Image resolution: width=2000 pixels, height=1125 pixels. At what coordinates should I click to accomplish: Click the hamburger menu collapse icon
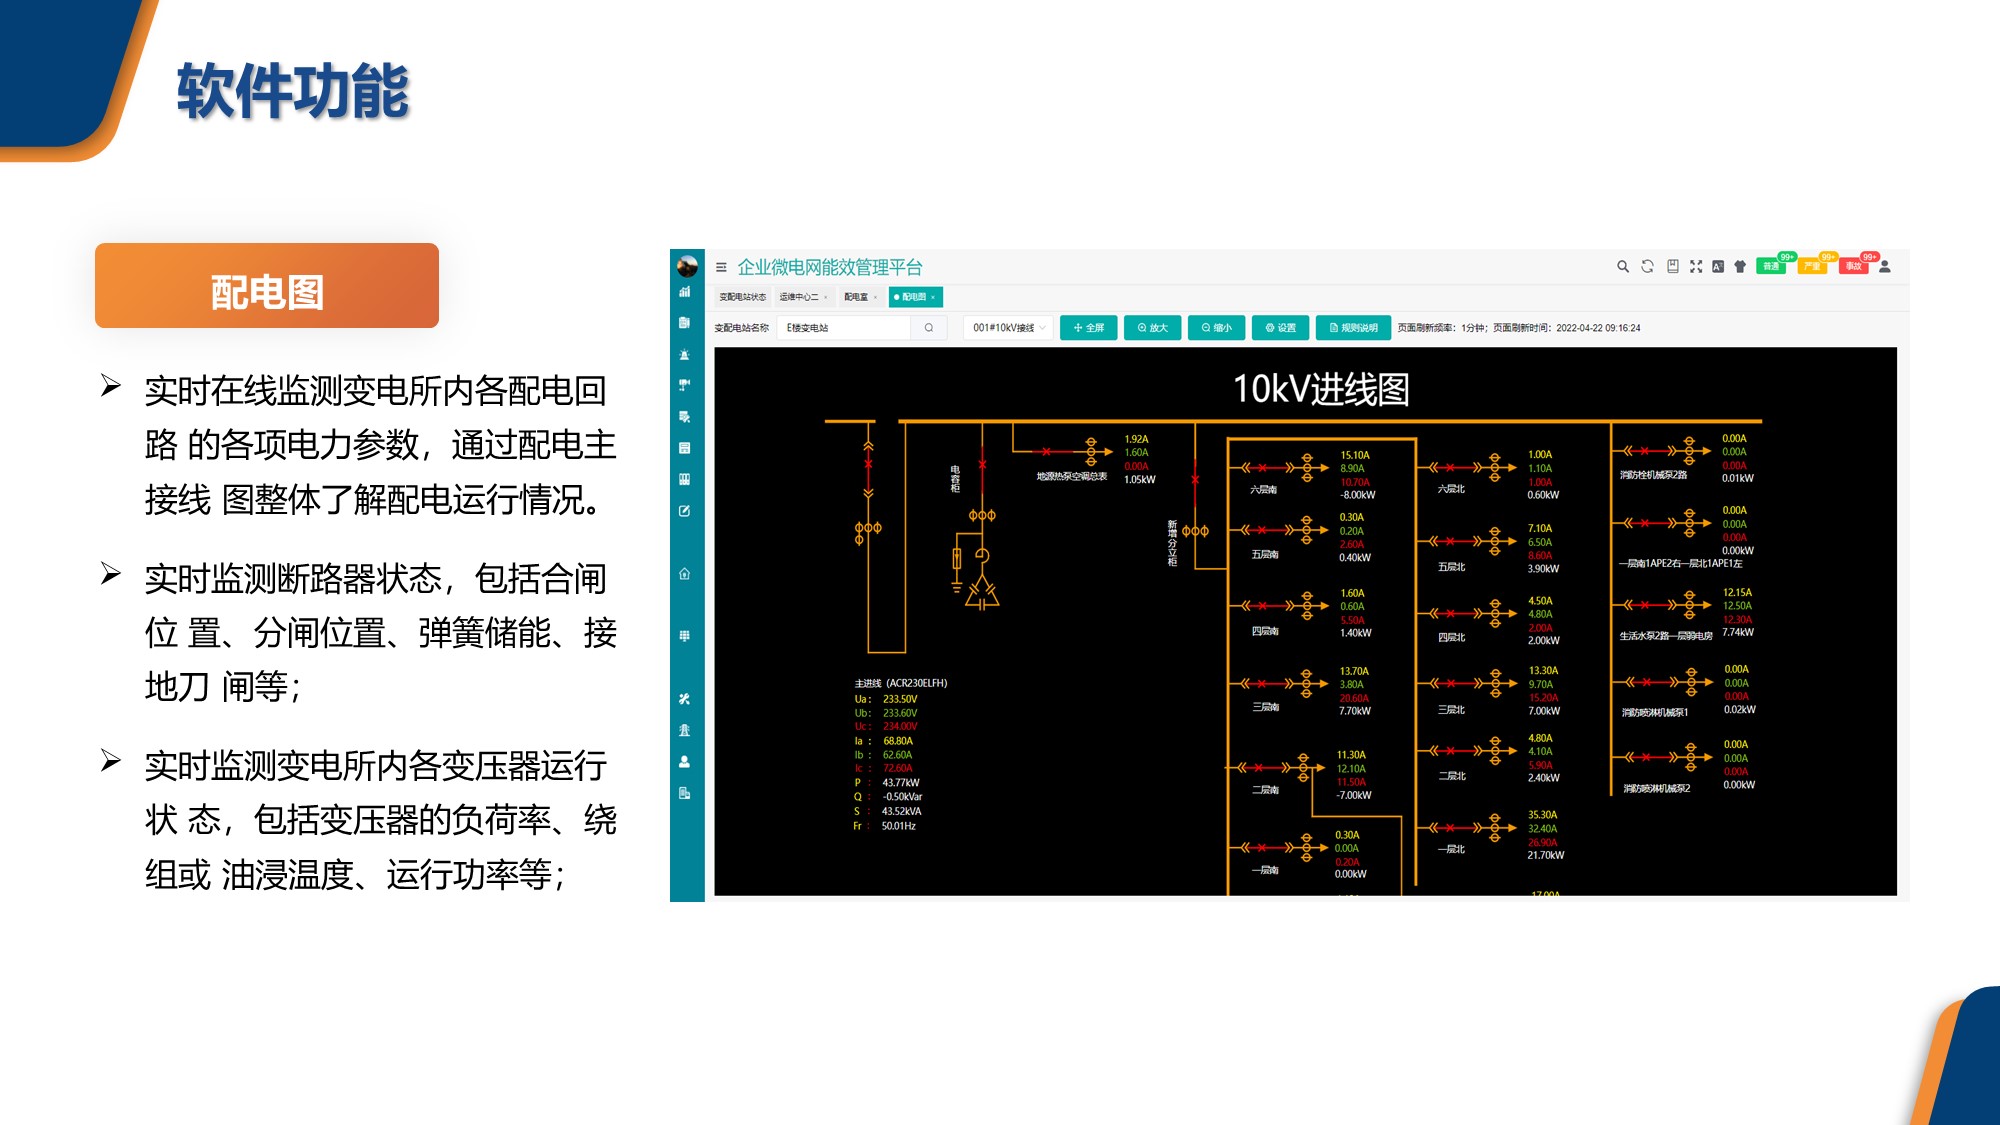pos(721,267)
